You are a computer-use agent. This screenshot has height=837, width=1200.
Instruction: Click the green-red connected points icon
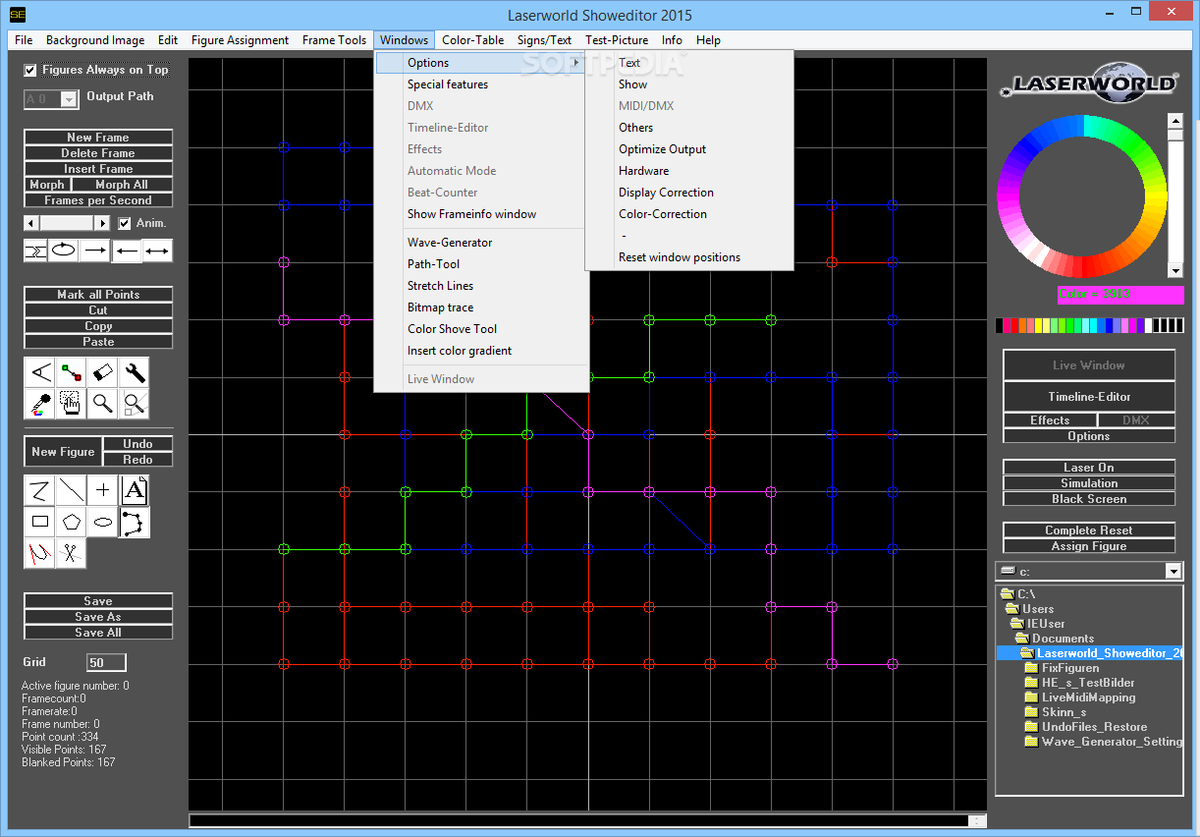click(x=71, y=373)
